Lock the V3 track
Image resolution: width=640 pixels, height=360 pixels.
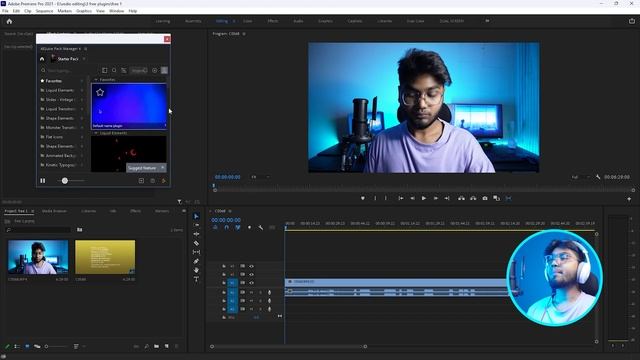(x=224, y=267)
